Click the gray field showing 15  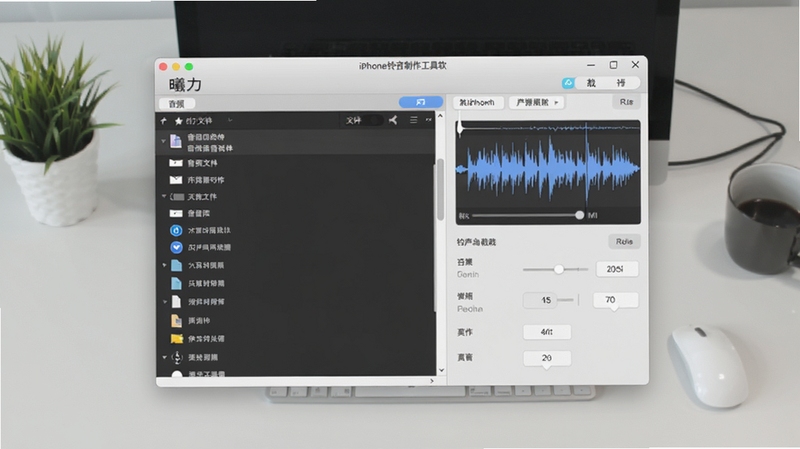(x=540, y=300)
